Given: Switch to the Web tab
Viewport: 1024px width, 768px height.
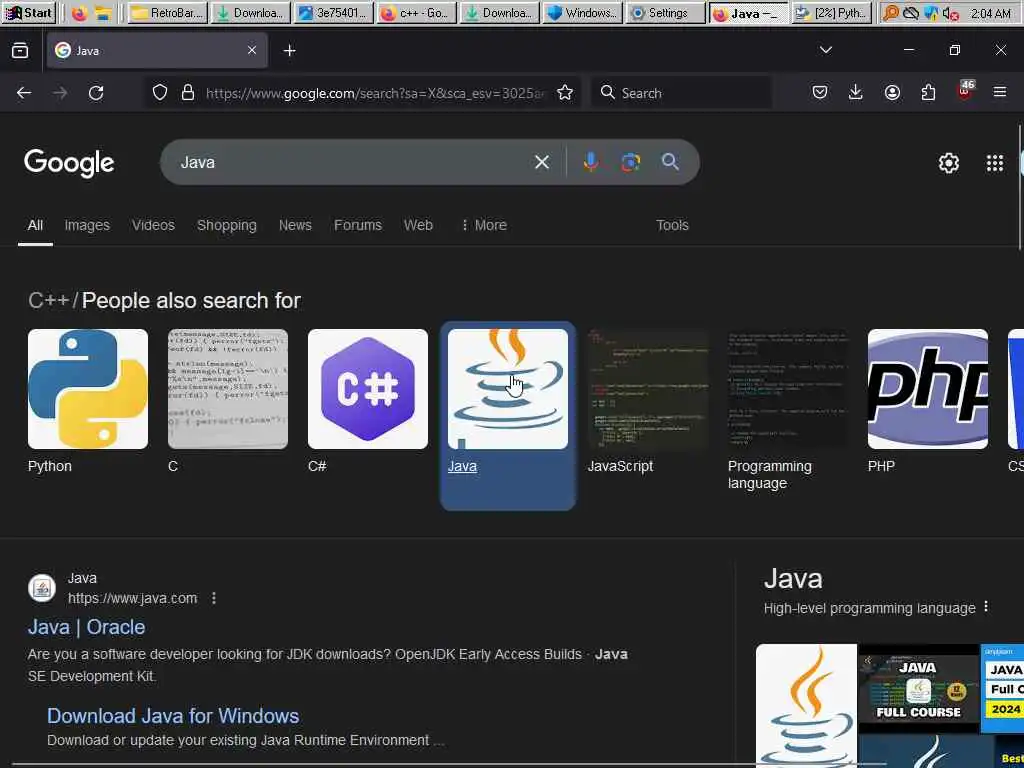Looking at the screenshot, I should (x=418, y=225).
